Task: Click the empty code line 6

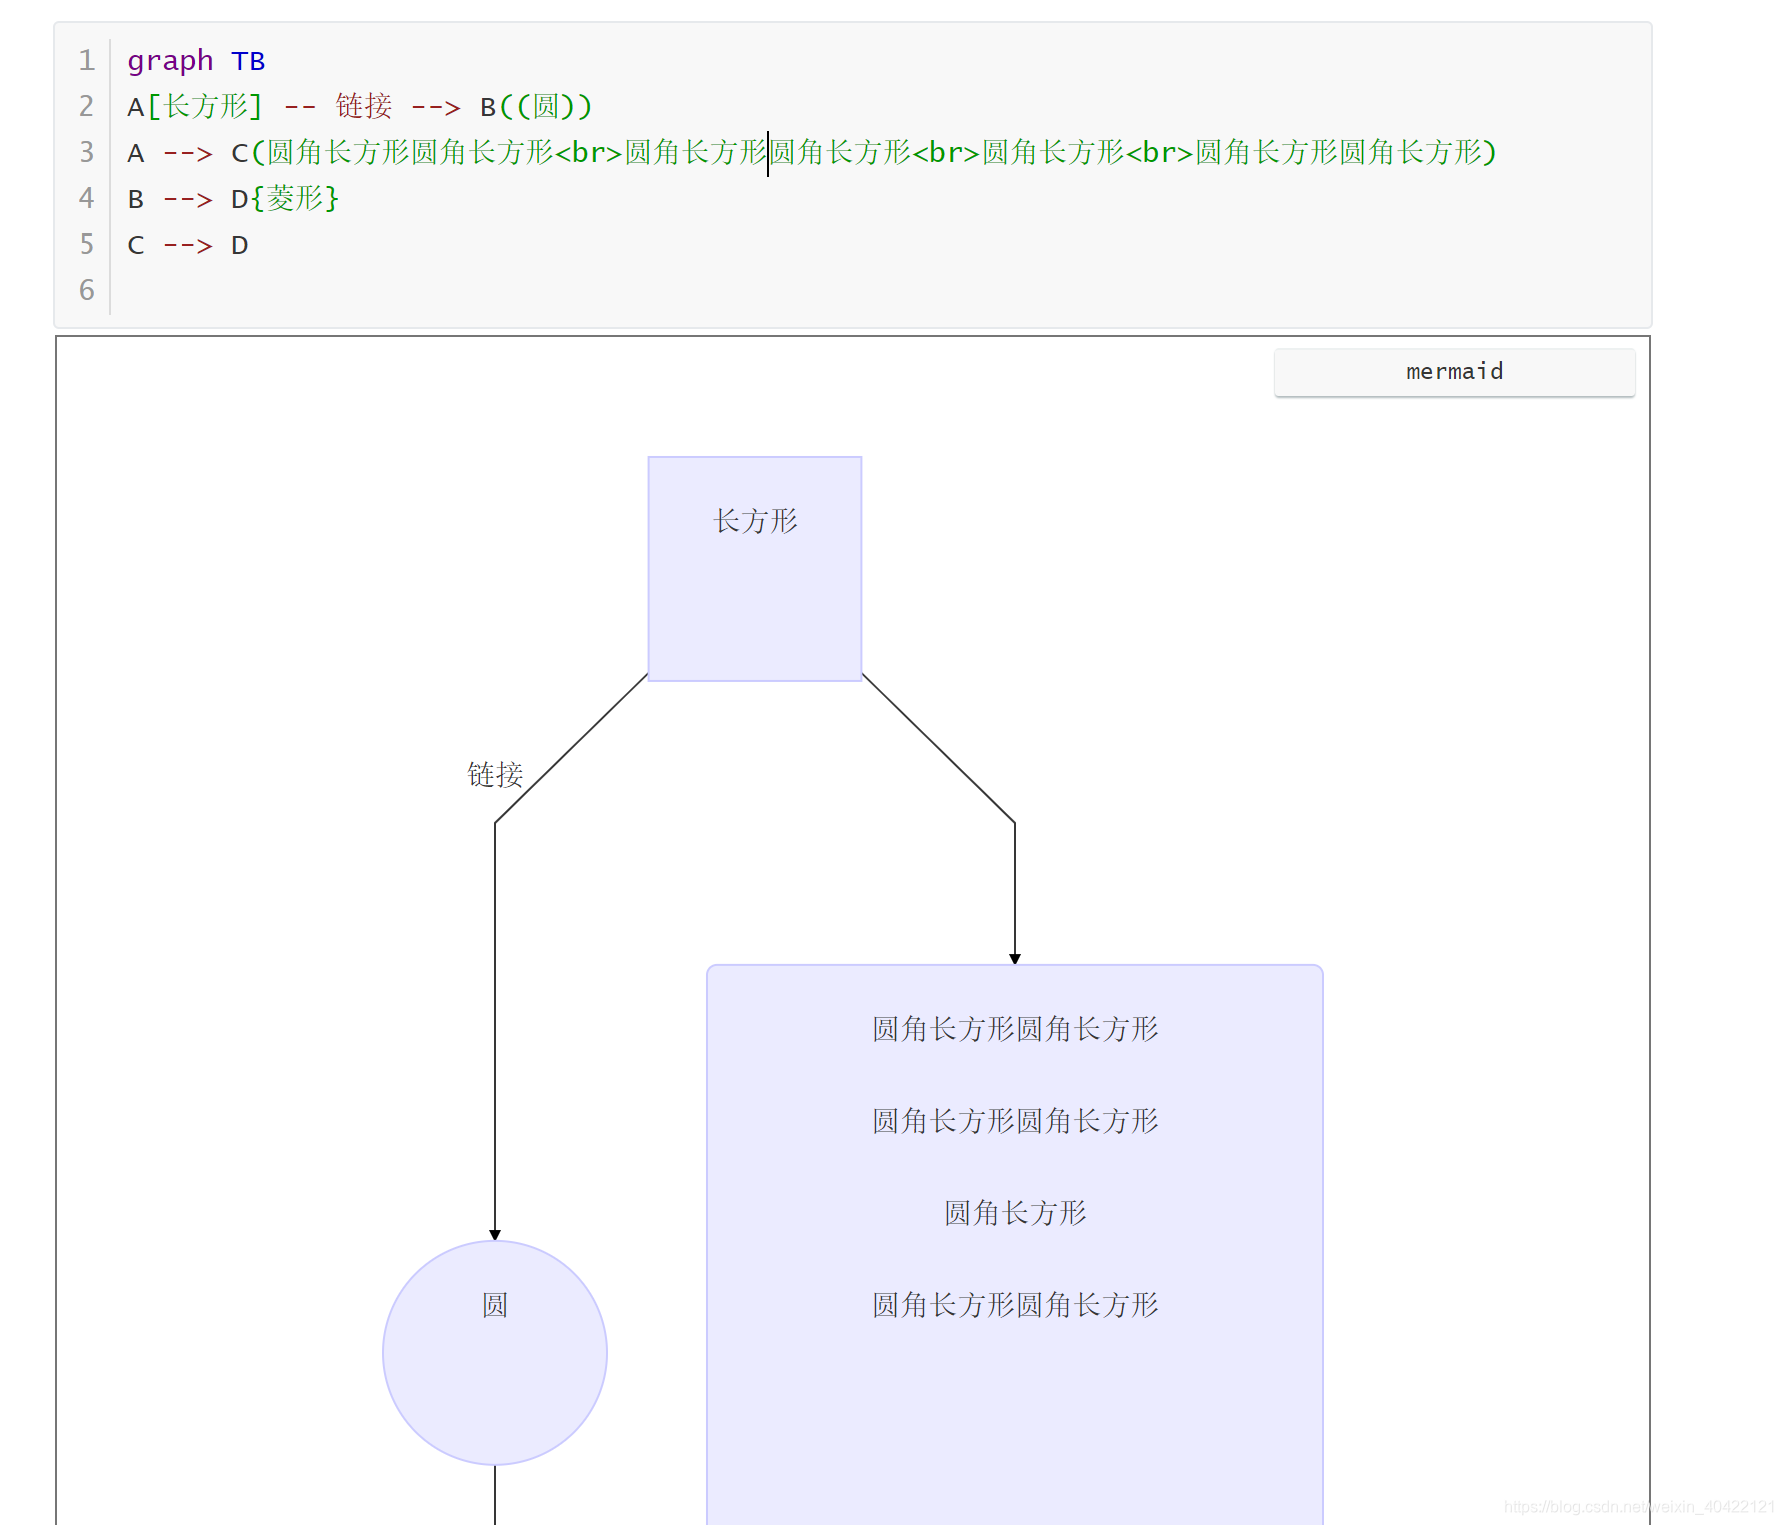Action: [x=880, y=290]
